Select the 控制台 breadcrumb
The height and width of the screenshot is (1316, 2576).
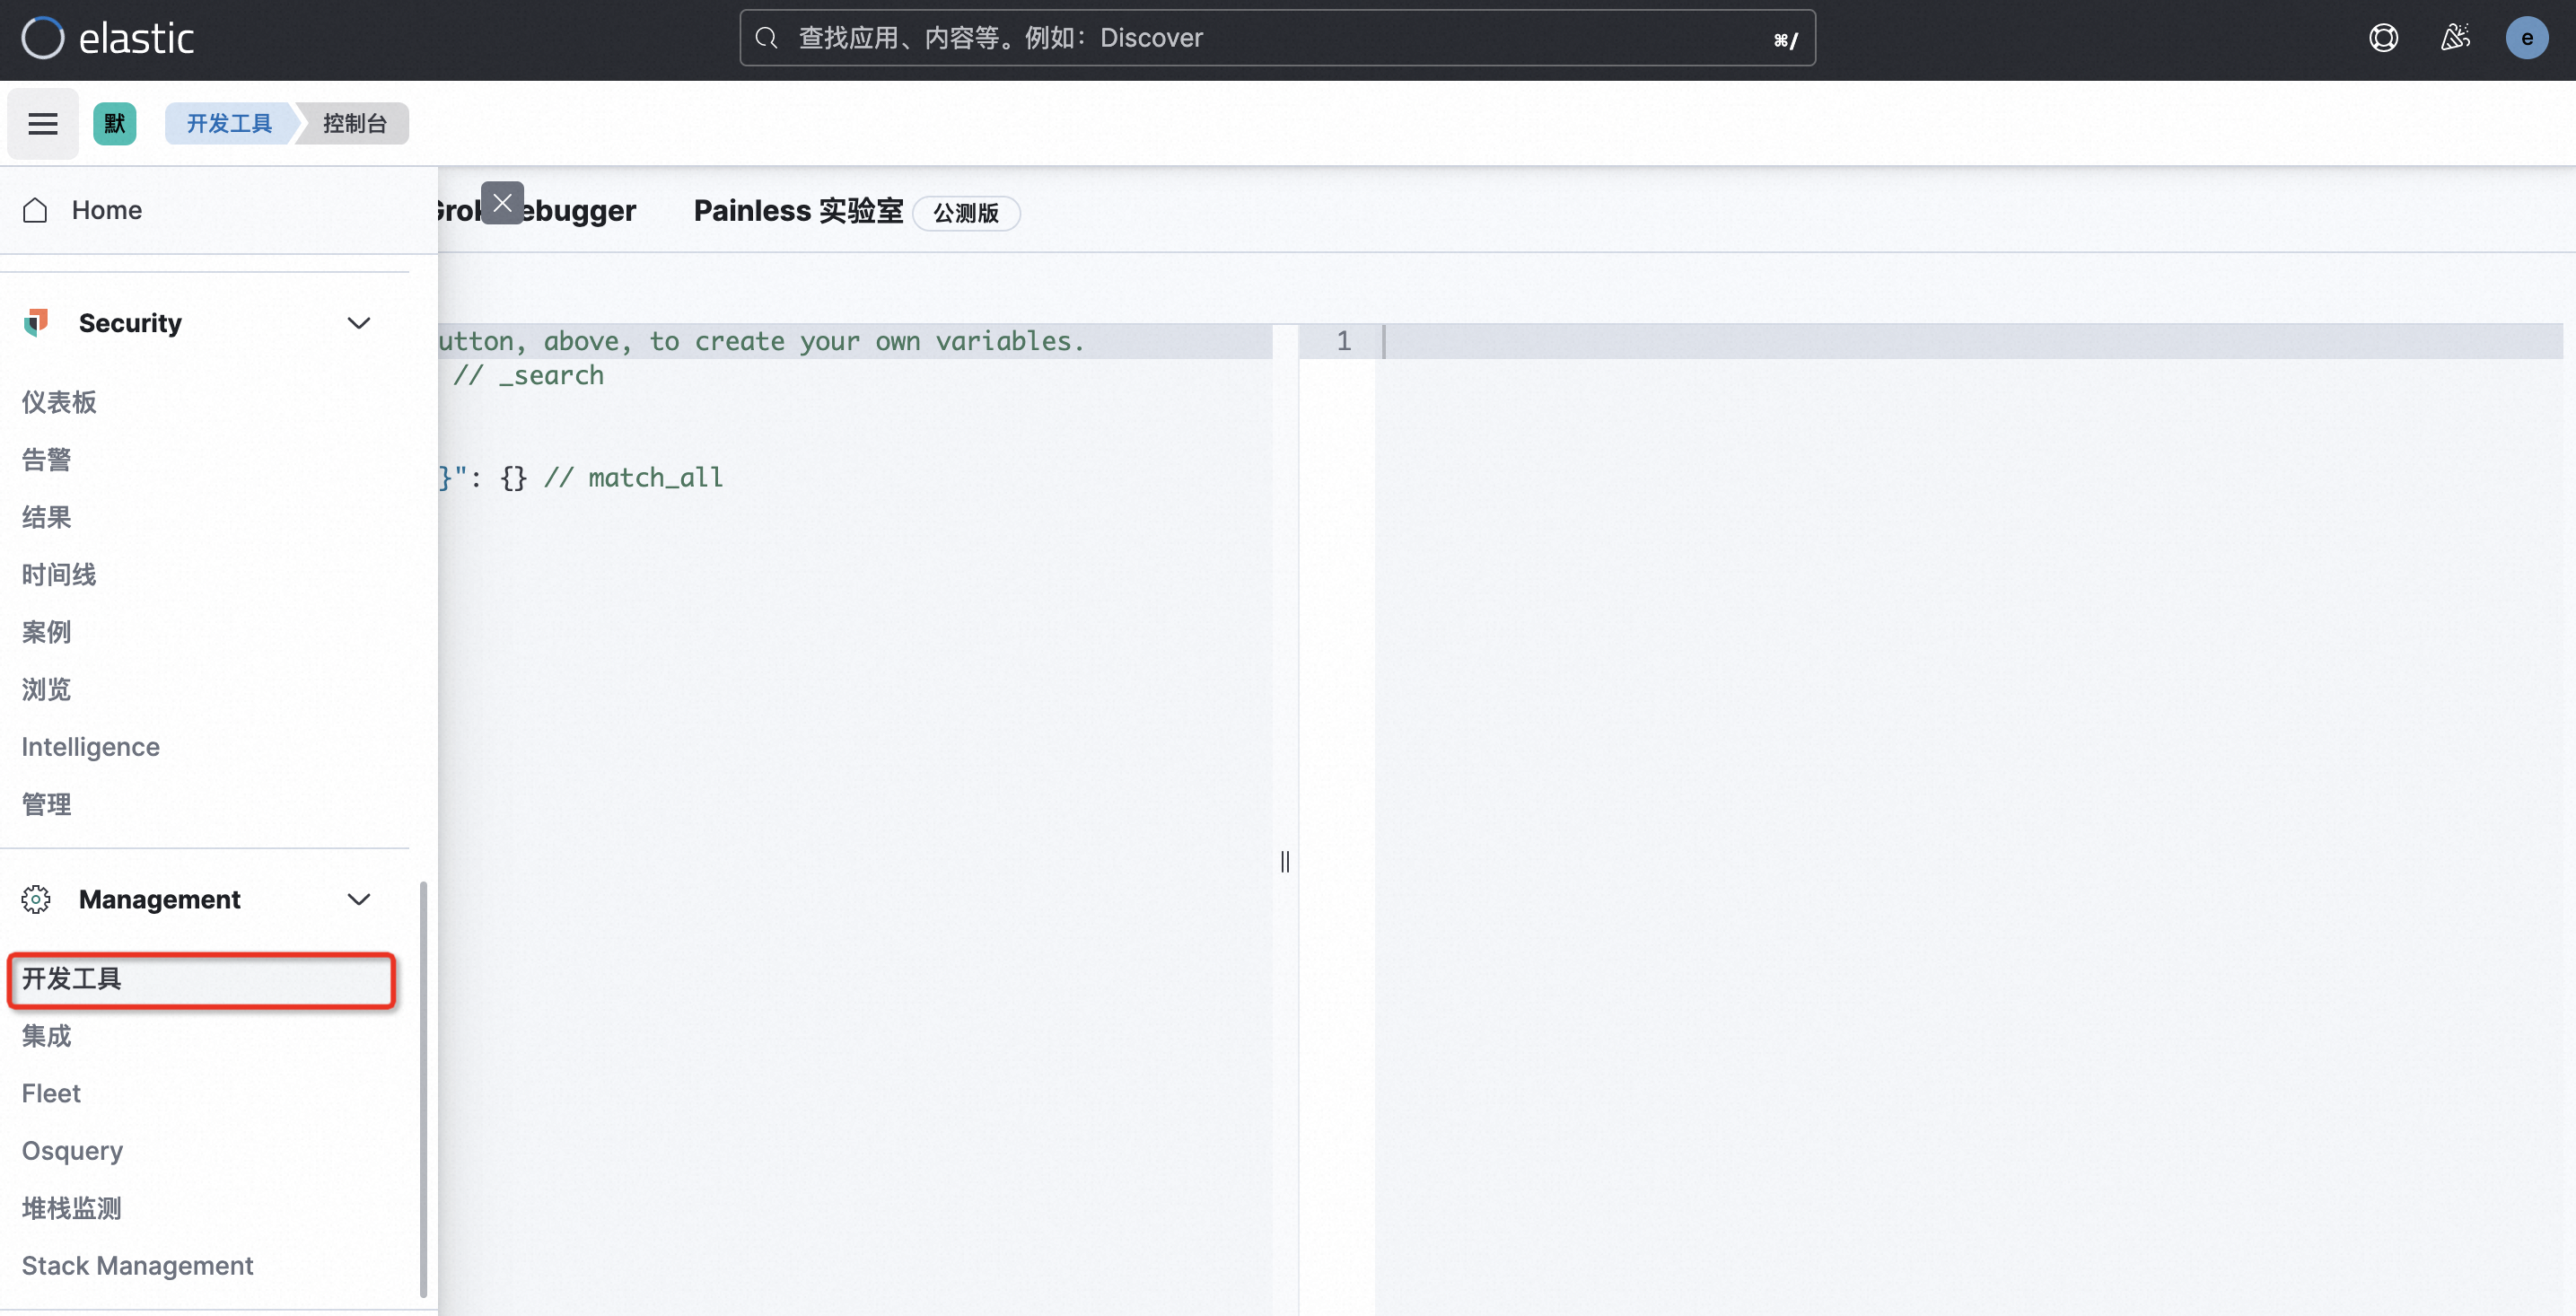(355, 123)
